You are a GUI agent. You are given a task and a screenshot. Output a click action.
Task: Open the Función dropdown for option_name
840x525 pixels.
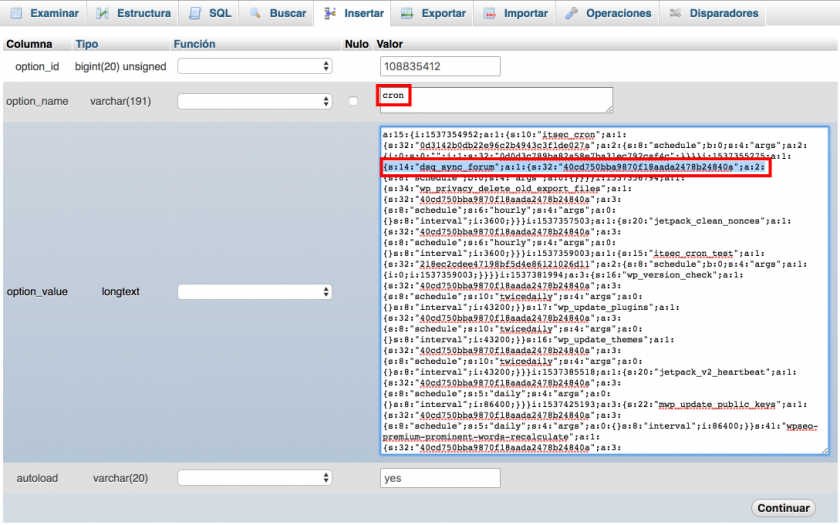(x=254, y=101)
